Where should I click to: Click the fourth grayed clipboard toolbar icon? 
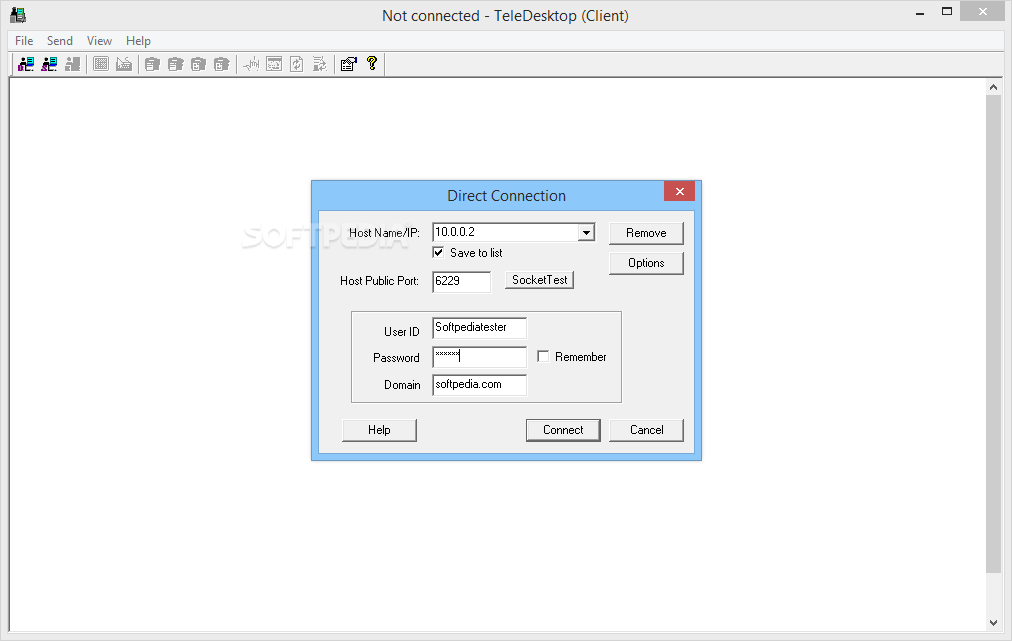222,64
